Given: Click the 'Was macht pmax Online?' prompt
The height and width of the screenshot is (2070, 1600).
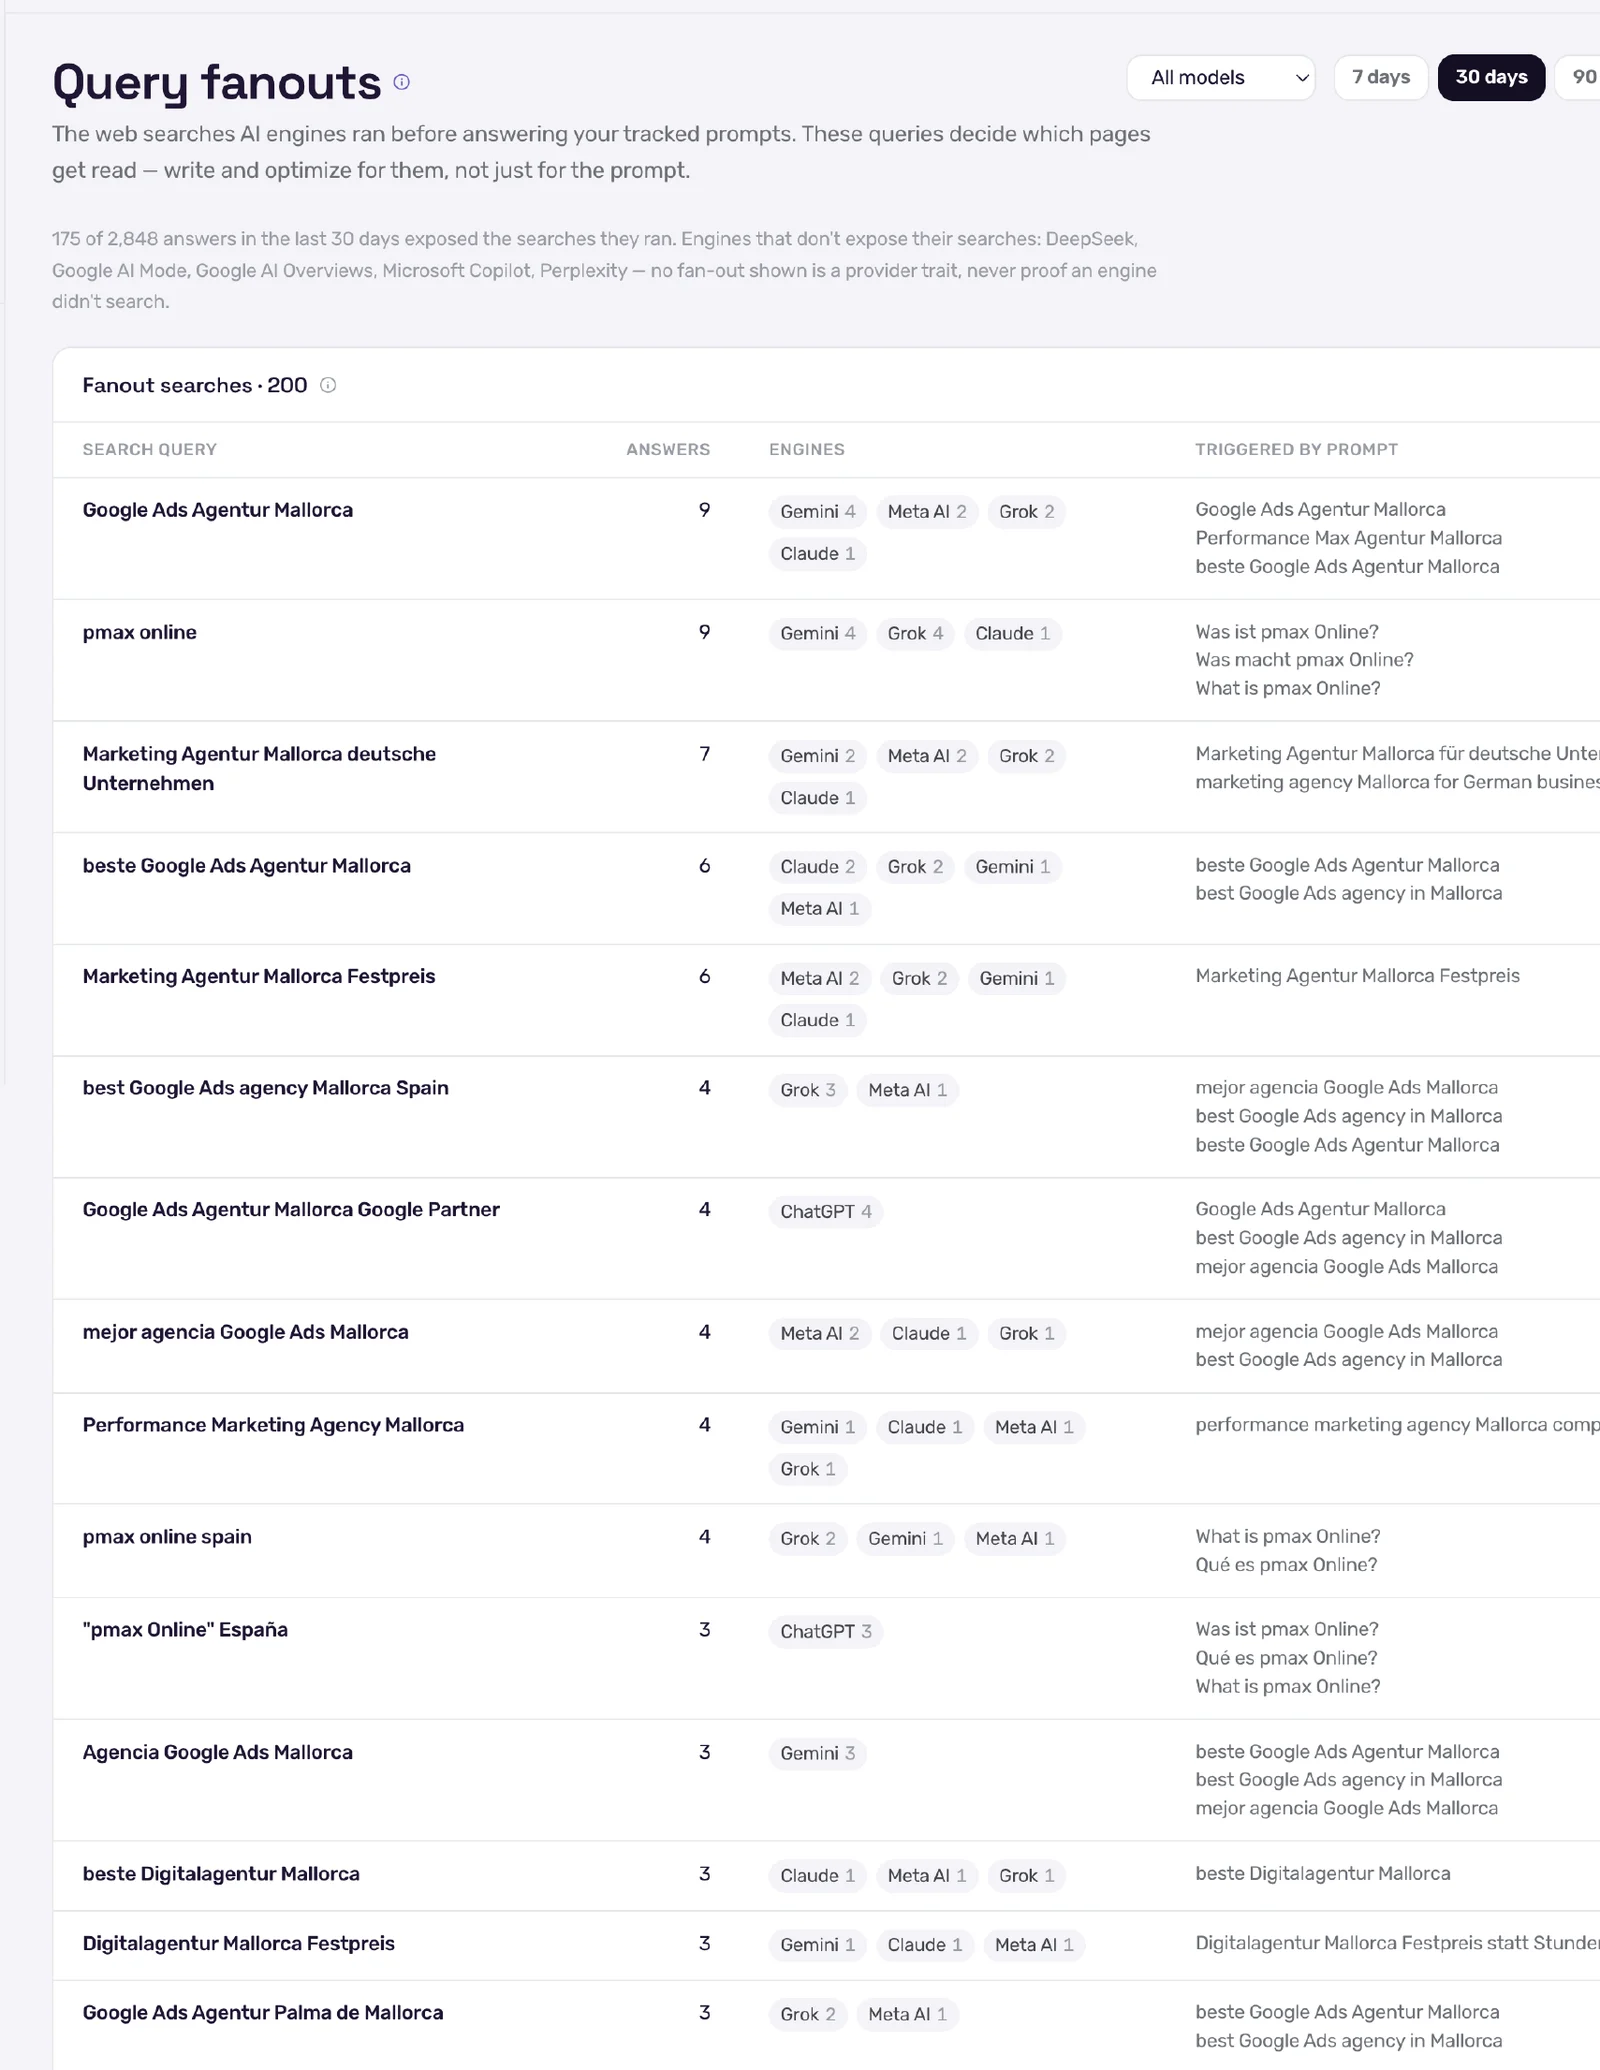Looking at the screenshot, I should click(1304, 660).
